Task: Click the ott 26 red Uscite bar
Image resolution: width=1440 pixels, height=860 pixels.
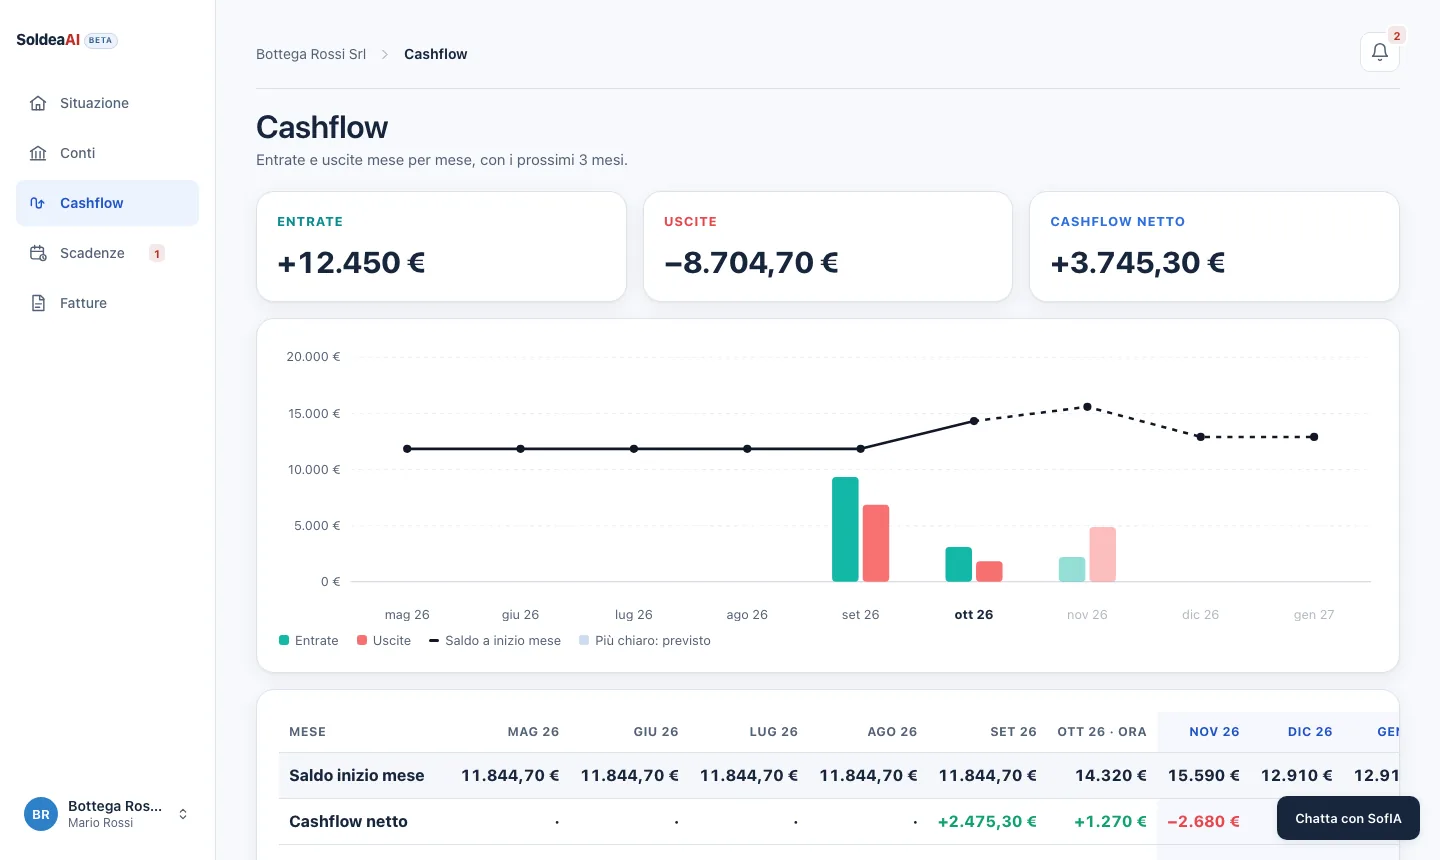Action: (x=989, y=571)
